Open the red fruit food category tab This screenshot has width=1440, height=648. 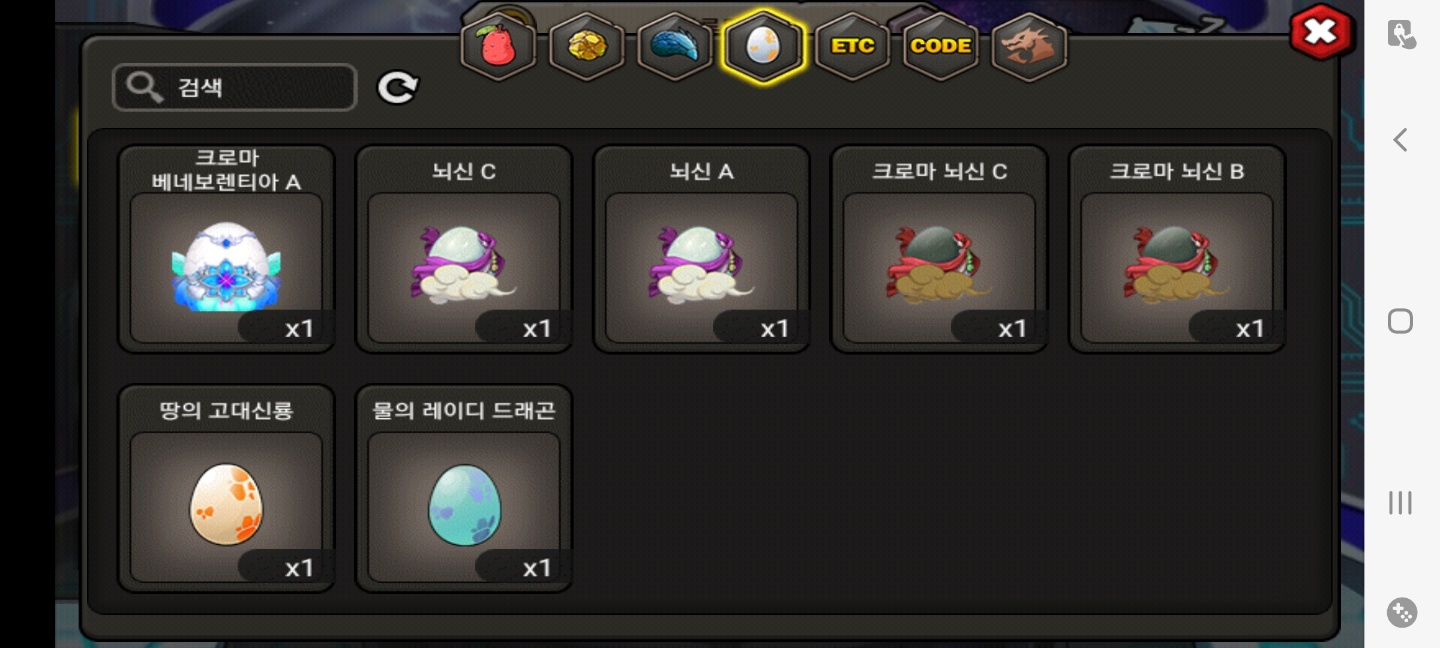tap(498, 46)
